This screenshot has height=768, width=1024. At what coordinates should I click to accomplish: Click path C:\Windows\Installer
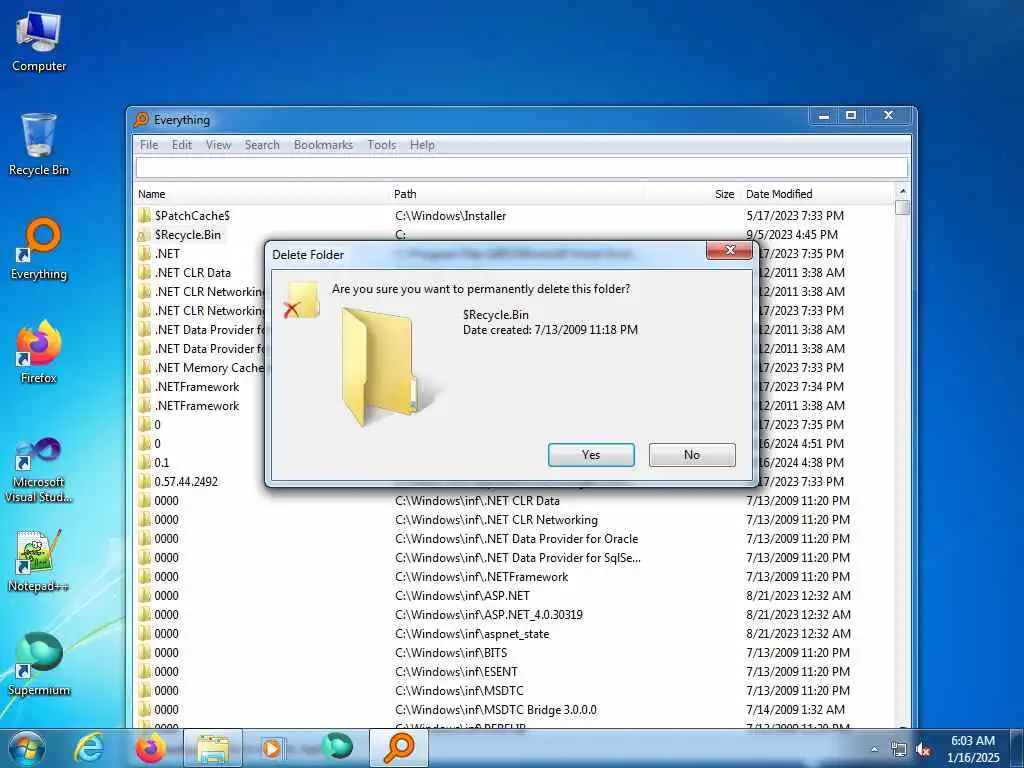tap(451, 216)
